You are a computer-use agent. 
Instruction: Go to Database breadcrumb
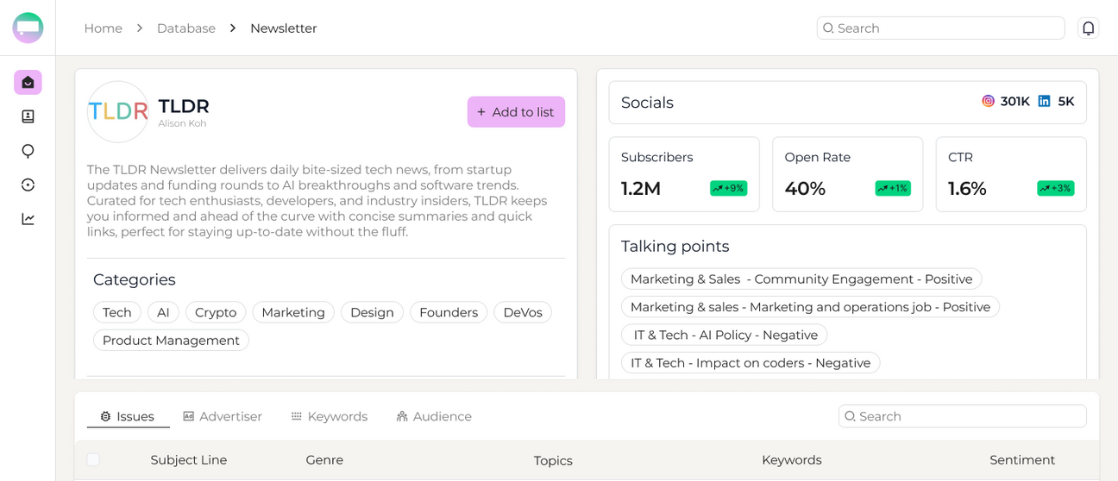(x=186, y=29)
